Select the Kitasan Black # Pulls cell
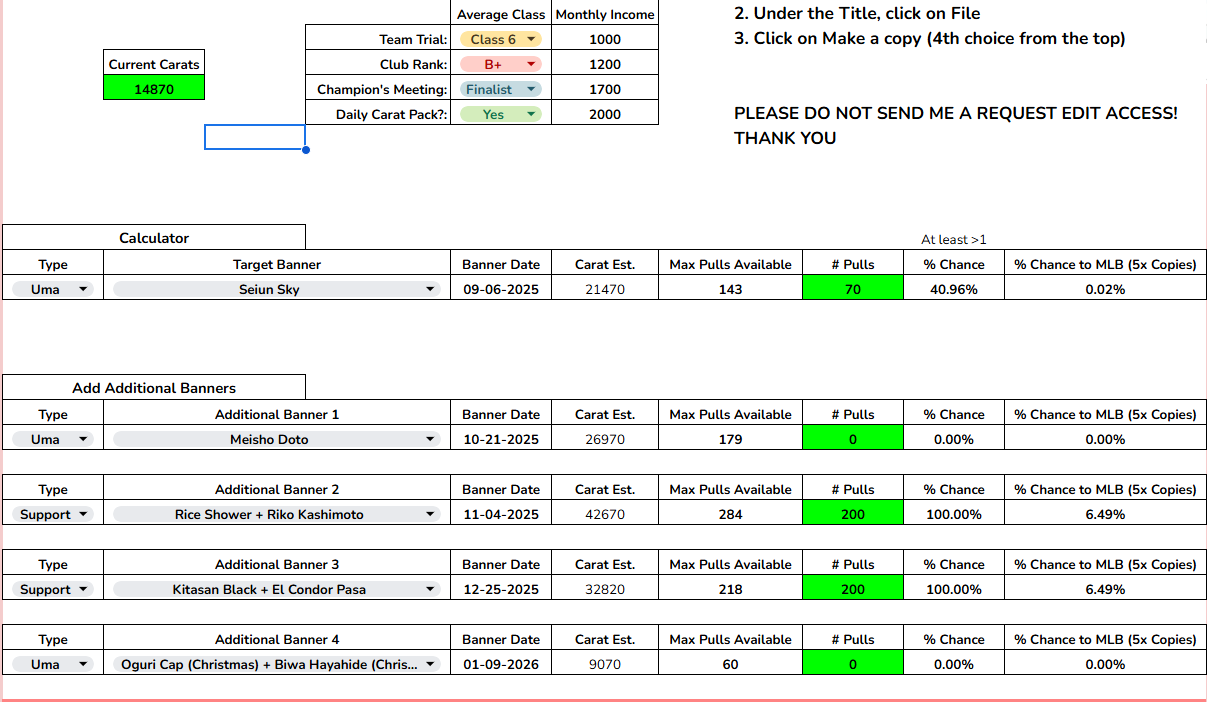Image resolution: width=1207 pixels, height=702 pixels. coord(853,589)
